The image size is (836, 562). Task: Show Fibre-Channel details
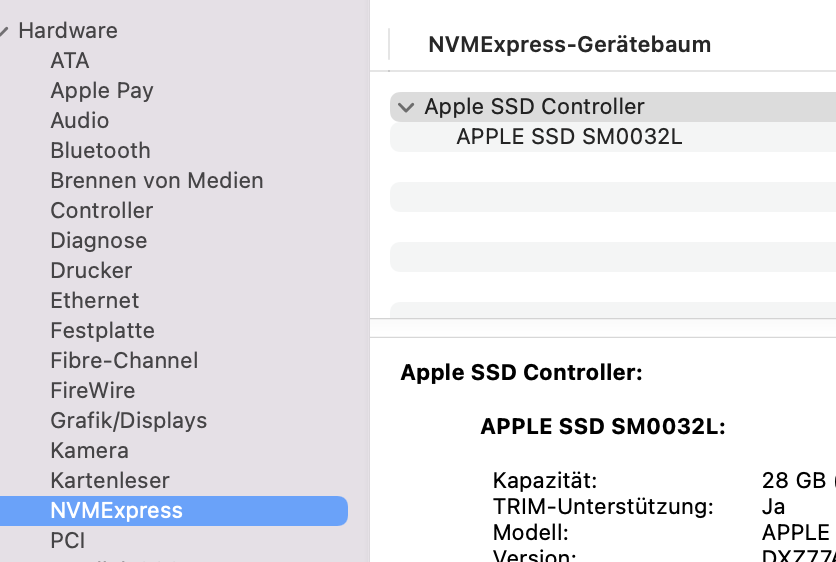click(x=124, y=361)
